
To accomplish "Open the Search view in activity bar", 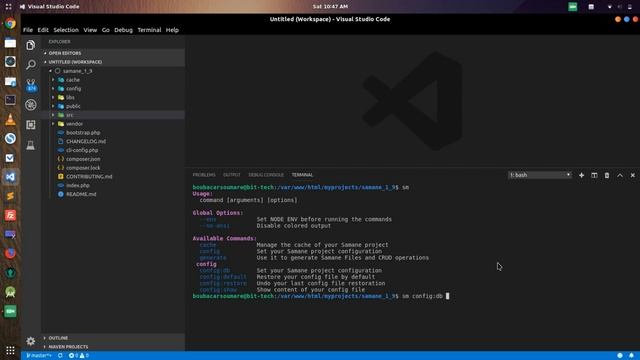I will coord(31,64).
